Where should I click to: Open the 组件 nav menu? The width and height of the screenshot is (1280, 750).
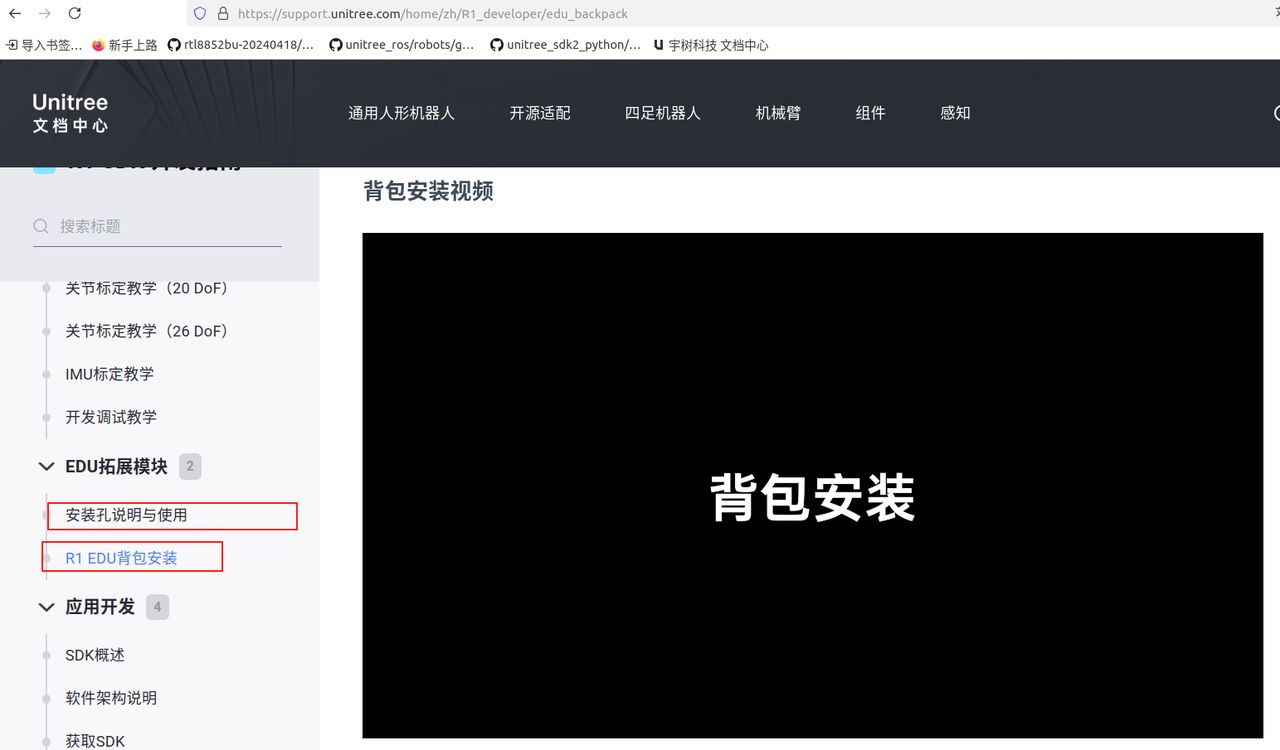click(871, 113)
